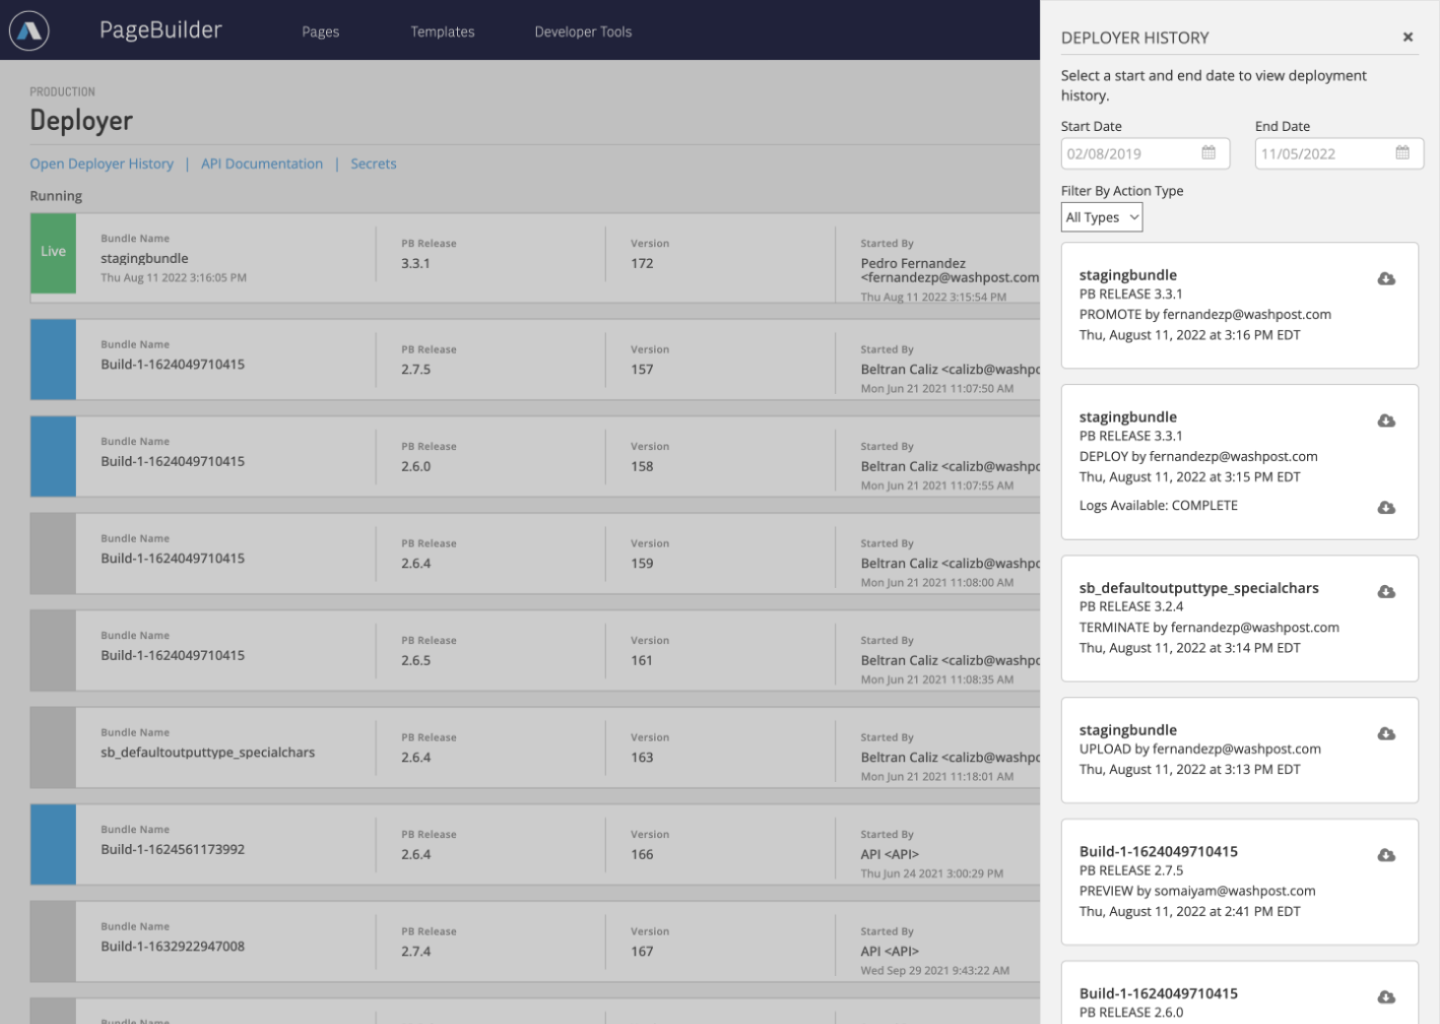Select version 159 row bundle name

pos(172,558)
